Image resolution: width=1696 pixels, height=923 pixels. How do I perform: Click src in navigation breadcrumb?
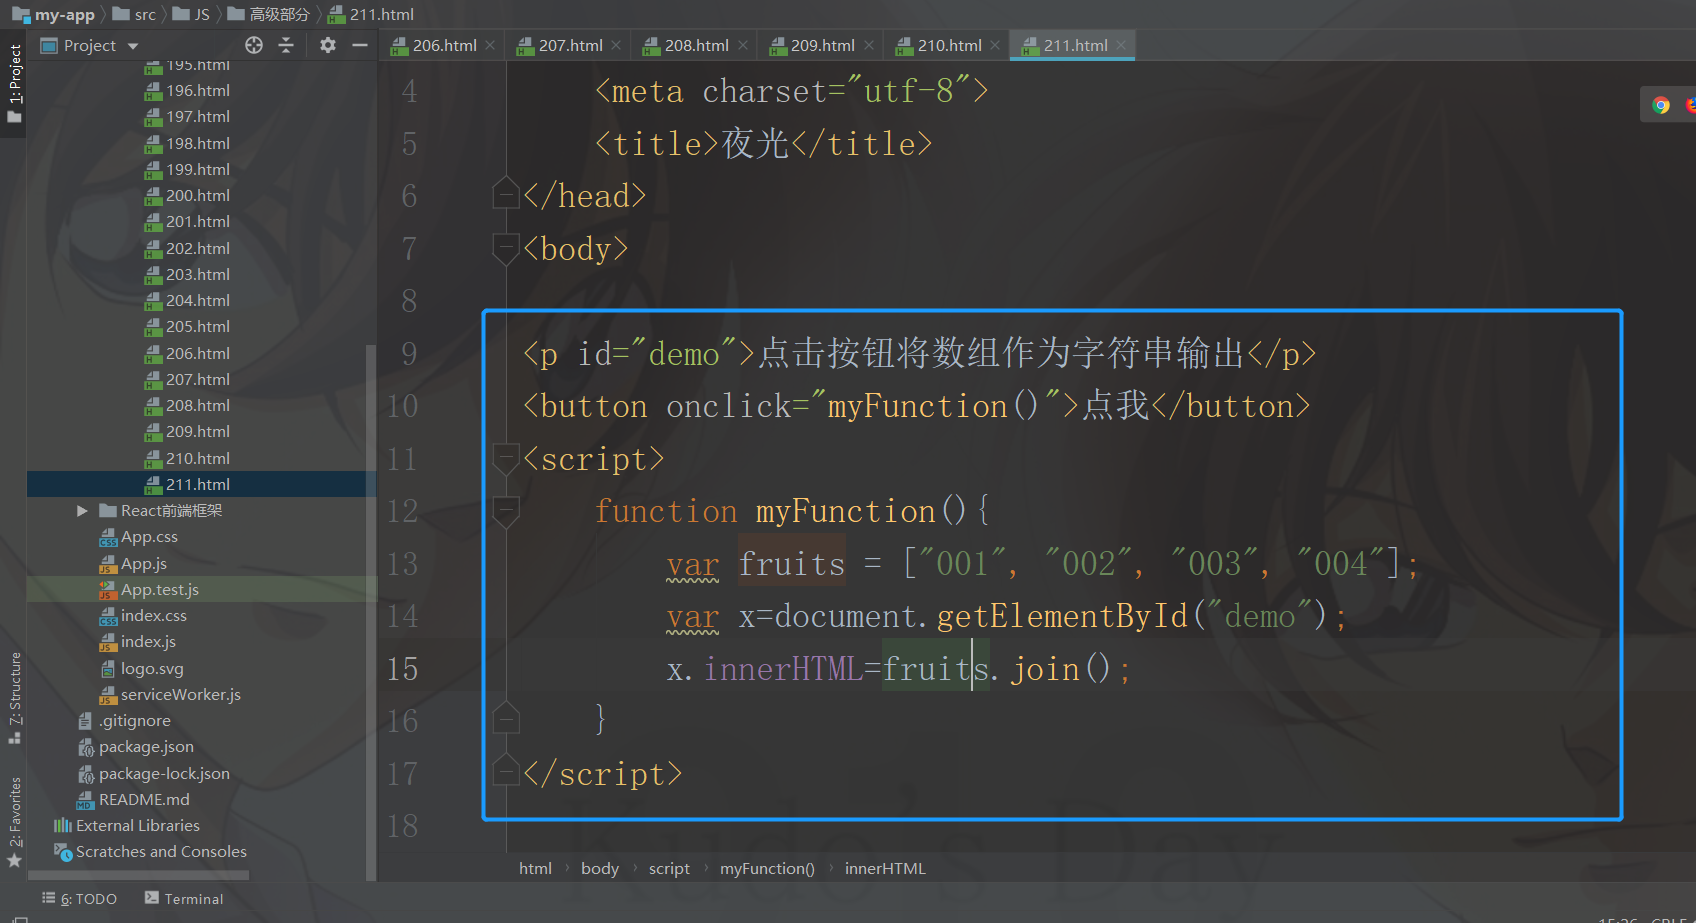coord(145,15)
